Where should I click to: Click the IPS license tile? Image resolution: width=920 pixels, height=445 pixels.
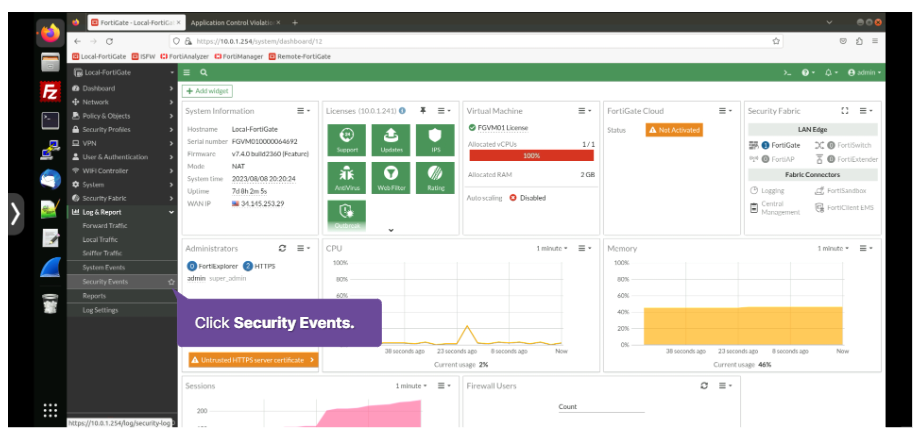pos(435,140)
